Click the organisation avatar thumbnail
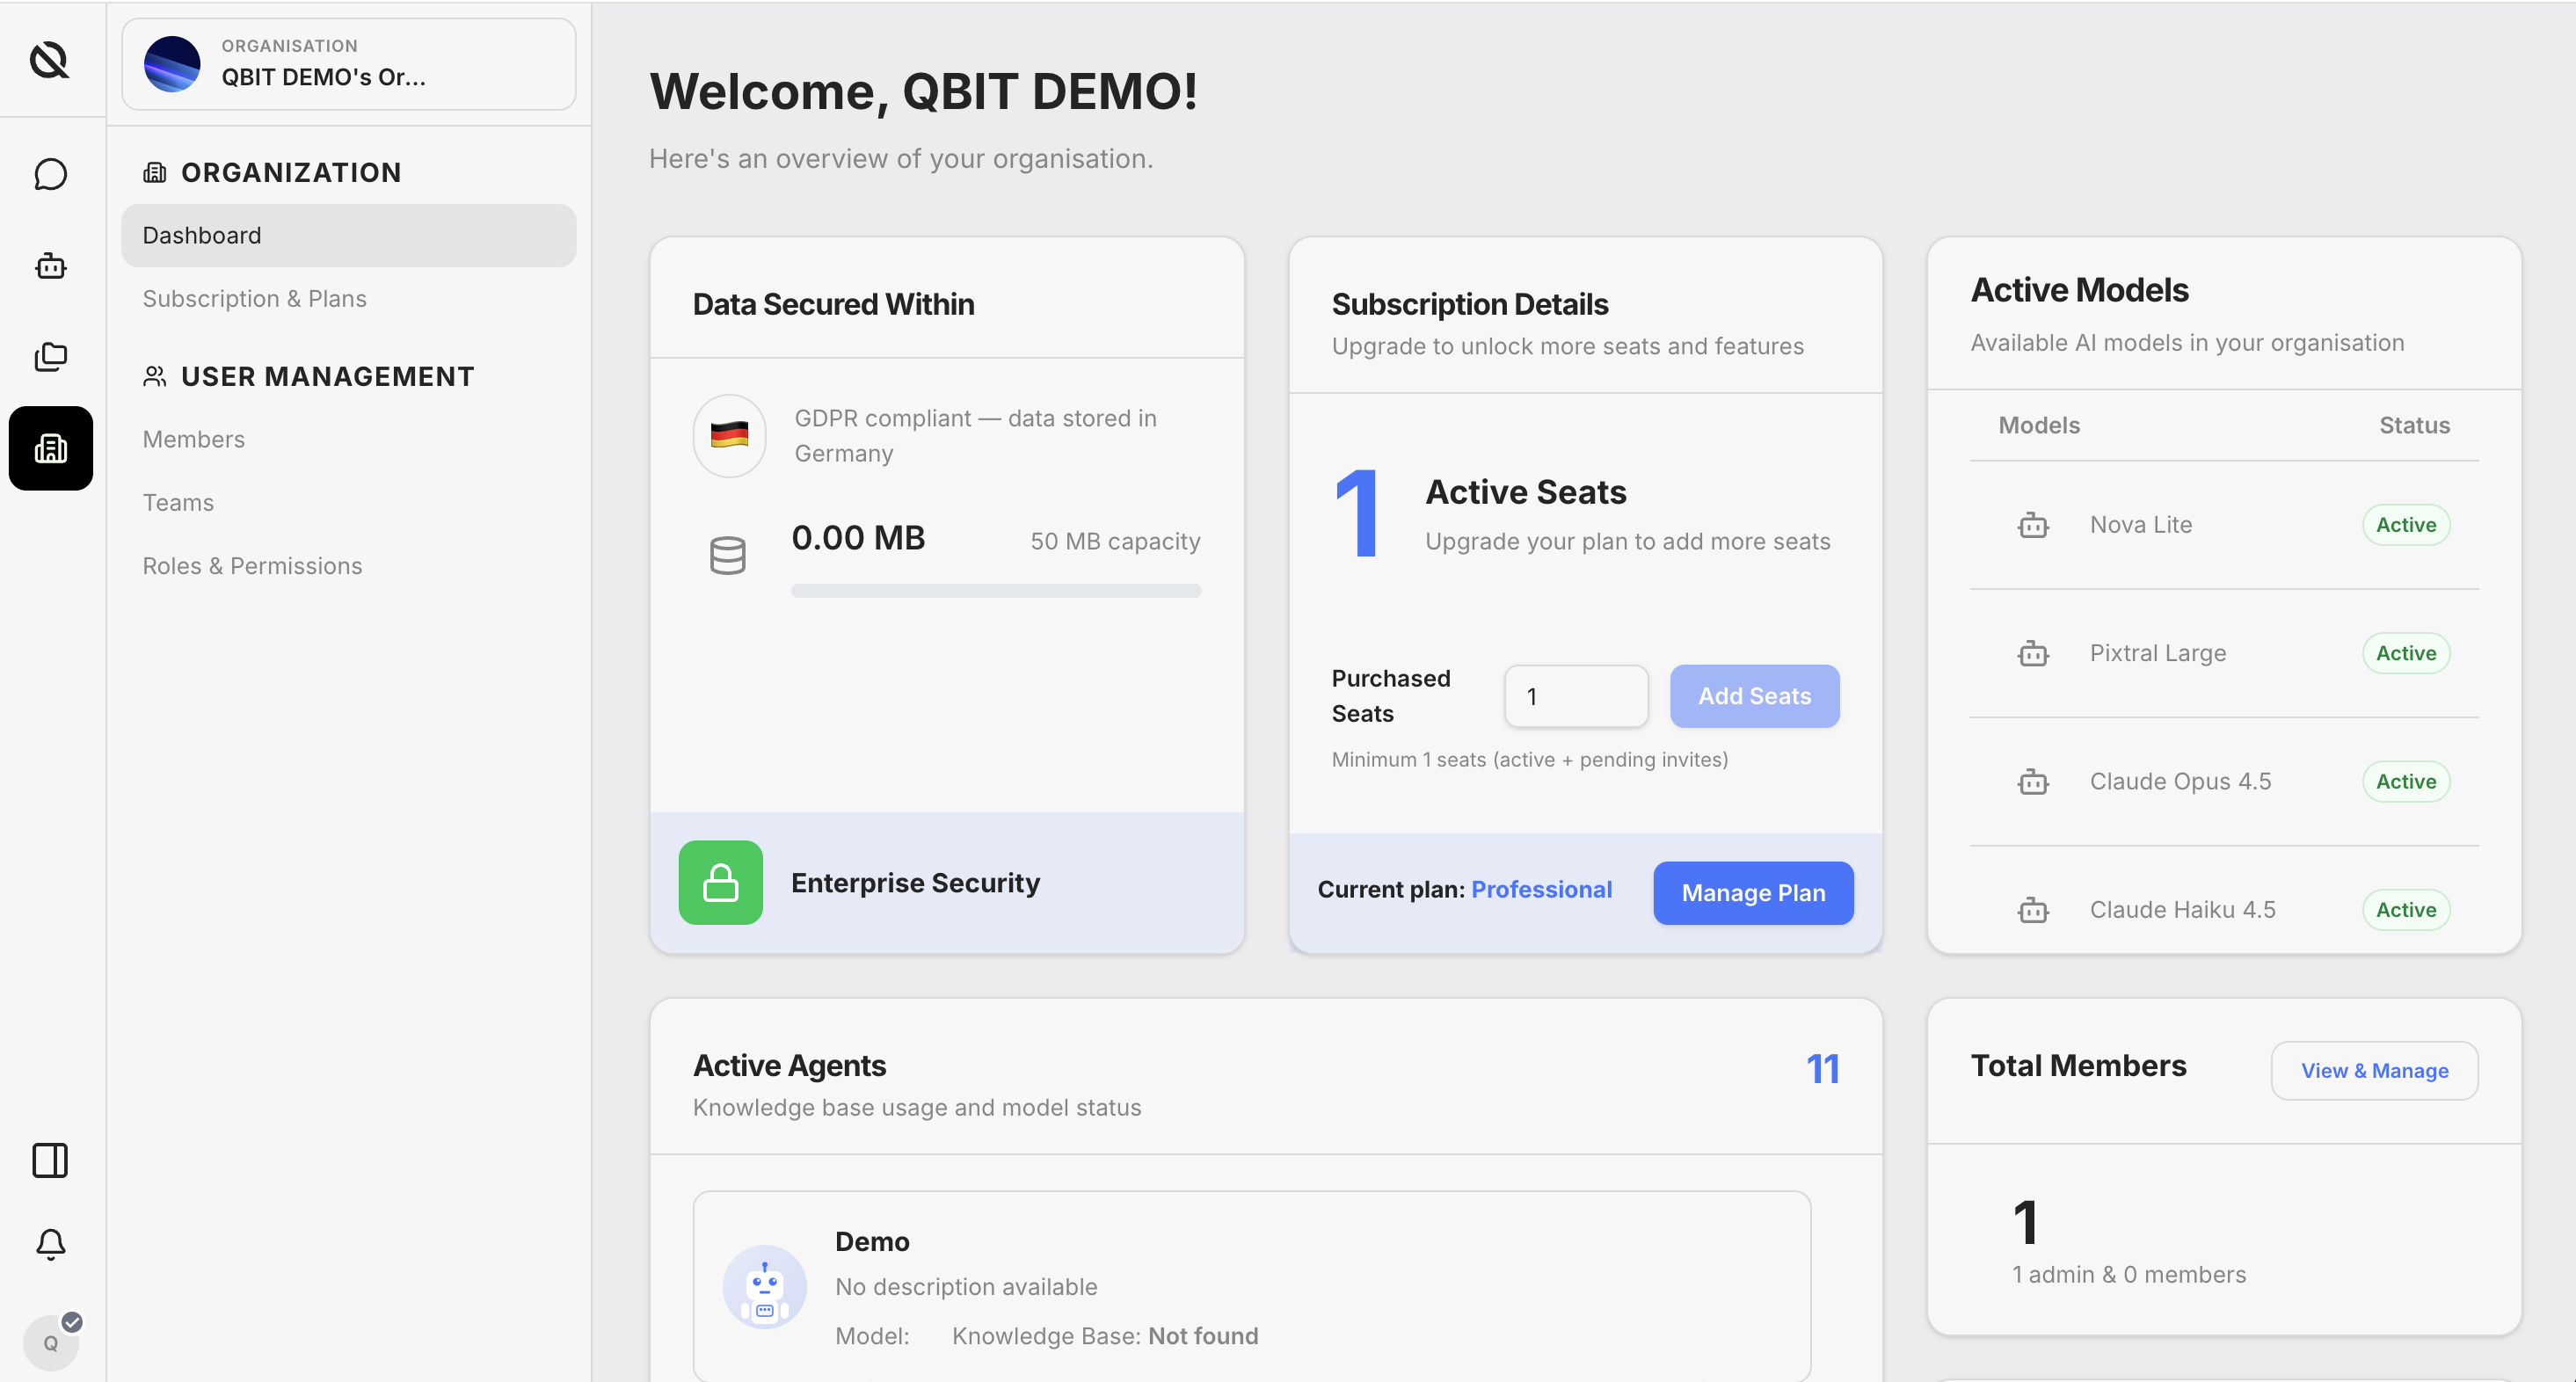The width and height of the screenshot is (2576, 1382). click(172, 64)
